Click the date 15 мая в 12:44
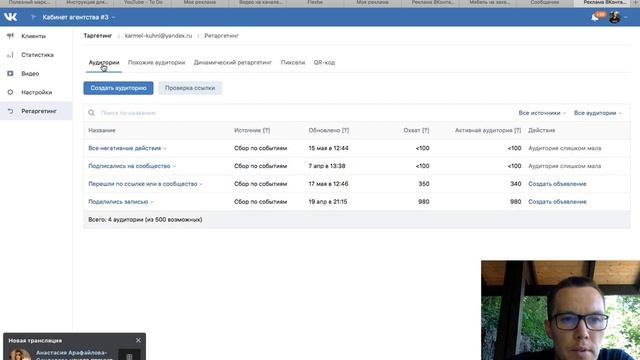 click(x=329, y=148)
